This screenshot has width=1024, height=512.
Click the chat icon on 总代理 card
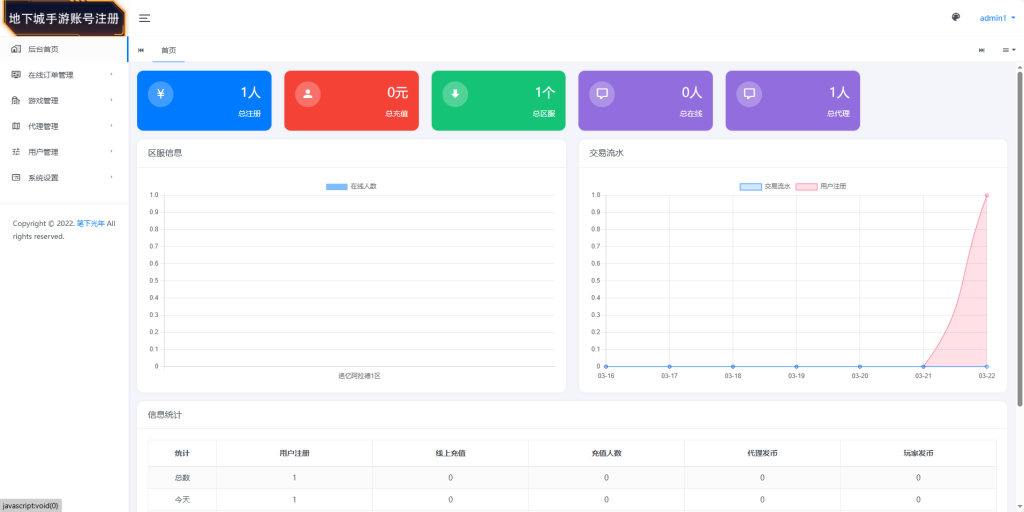750,93
